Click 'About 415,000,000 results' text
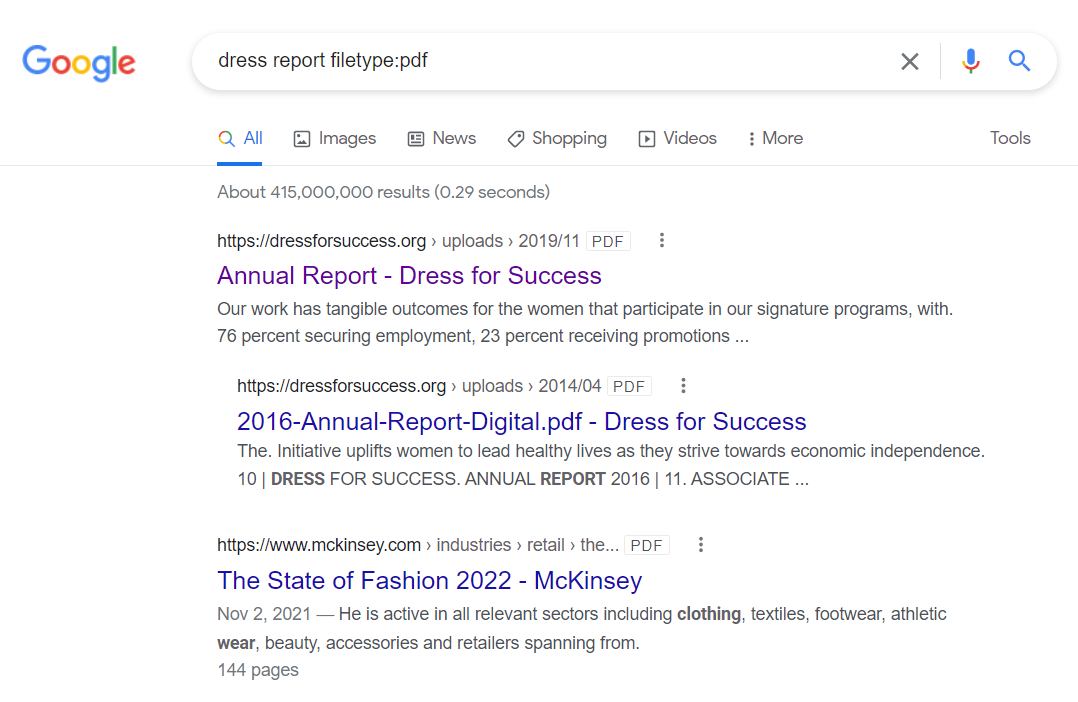 point(323,192)
